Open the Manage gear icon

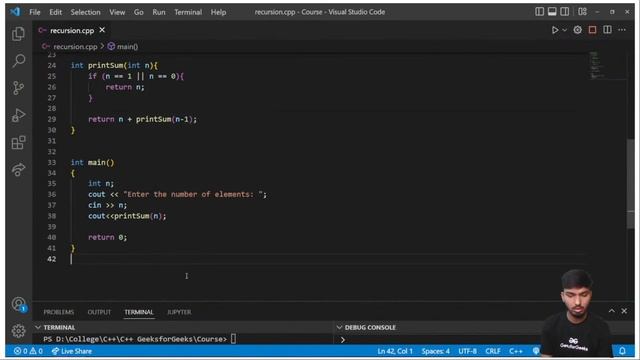18,331
